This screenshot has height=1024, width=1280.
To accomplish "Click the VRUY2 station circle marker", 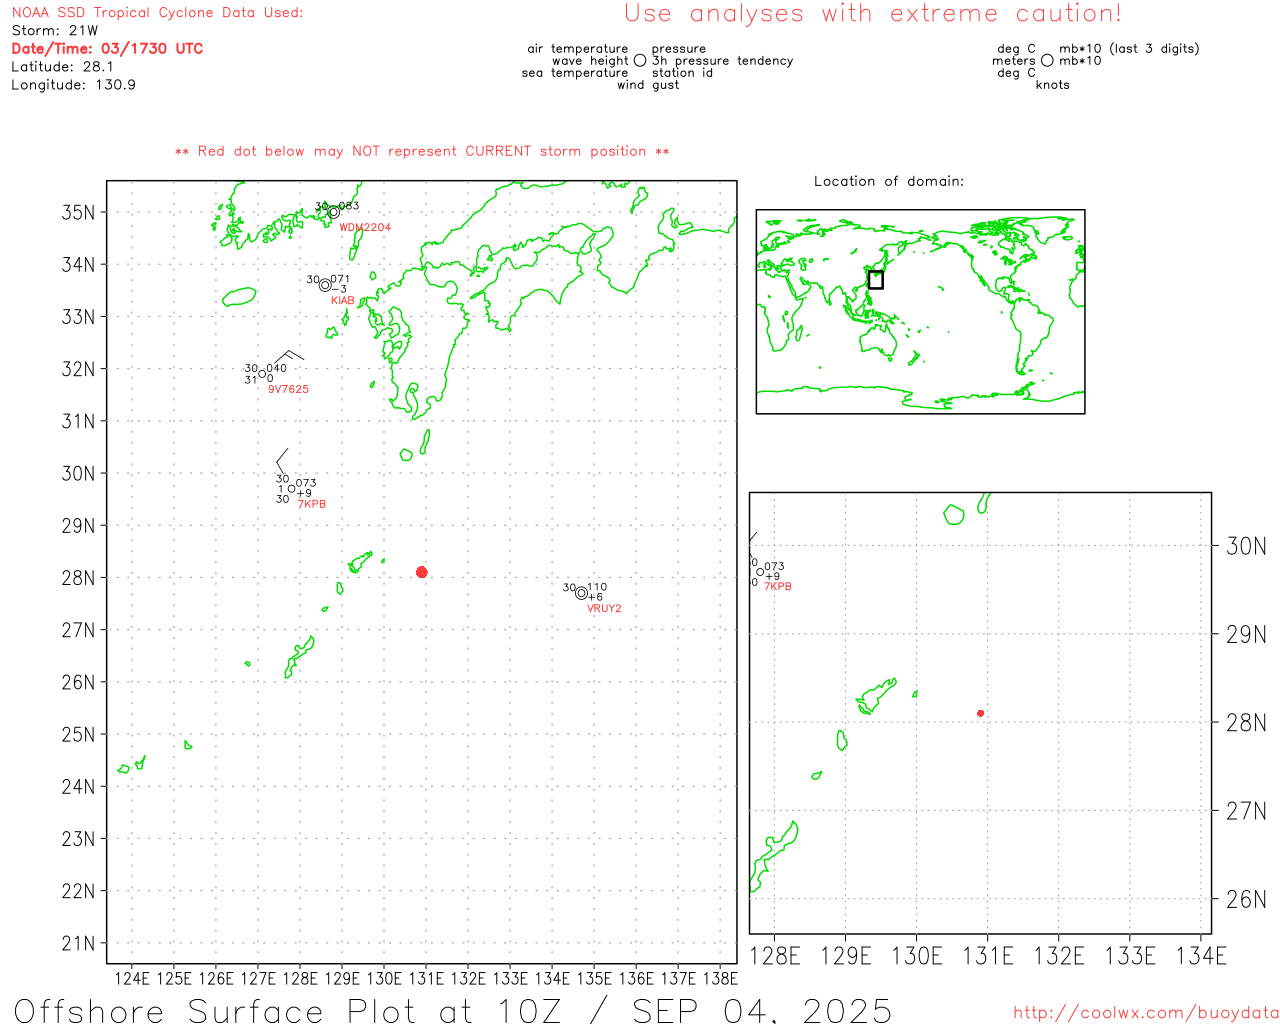I will [x=581, y=593].
